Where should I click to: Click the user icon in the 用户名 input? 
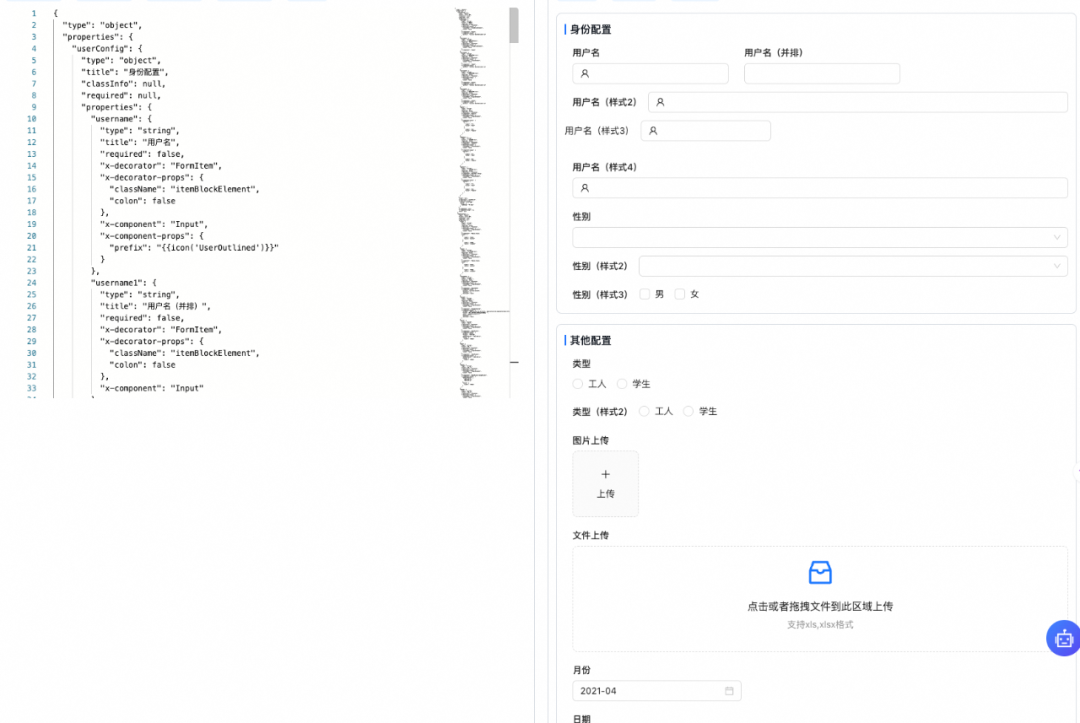(585, 74)
